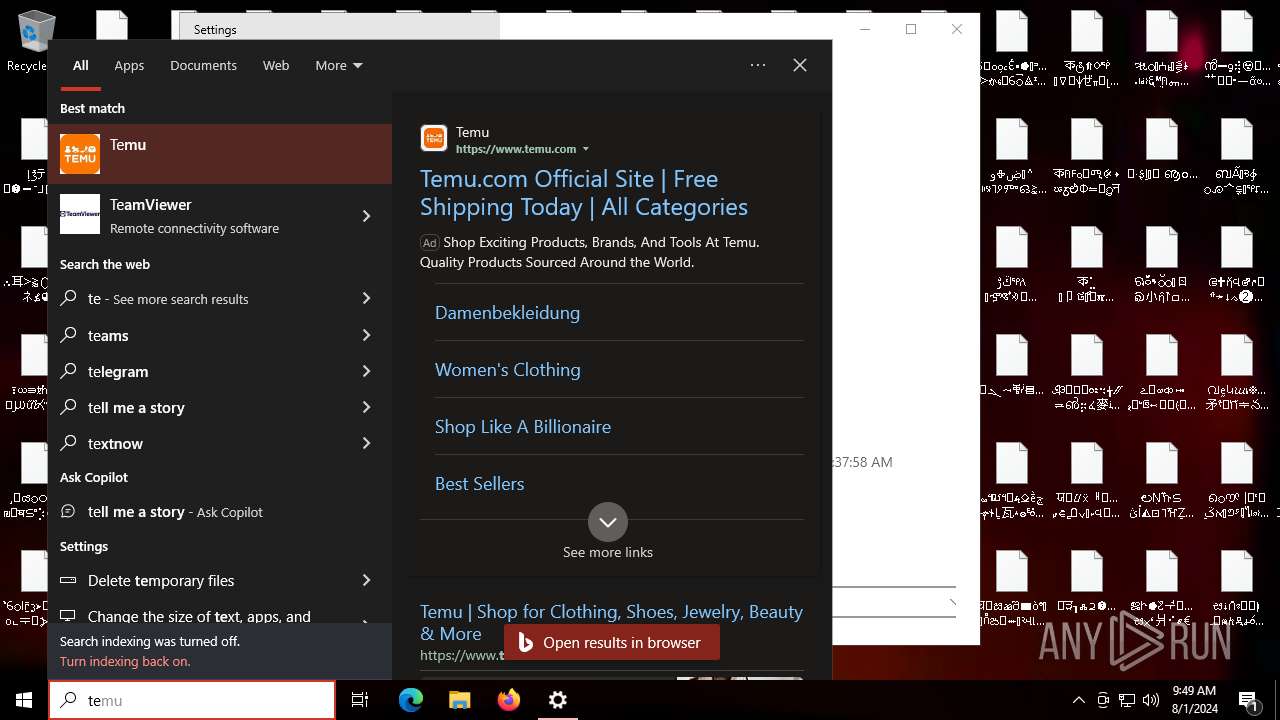Click the Temu logo in preview pane
The width and height of the screenshot is (1280, 720).
[434, 138]
